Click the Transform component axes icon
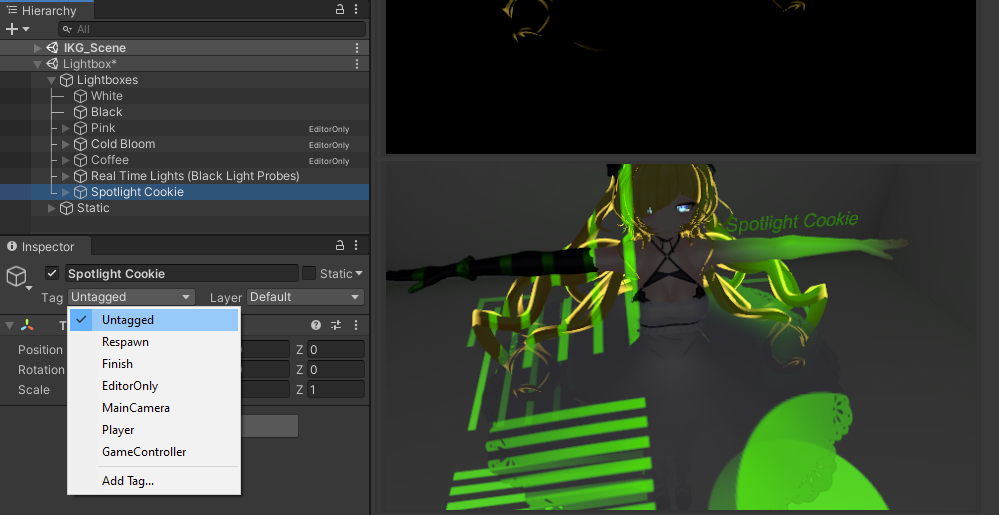Screen dimensions: 999x515 pyautogui.click(x=27, y=325)
